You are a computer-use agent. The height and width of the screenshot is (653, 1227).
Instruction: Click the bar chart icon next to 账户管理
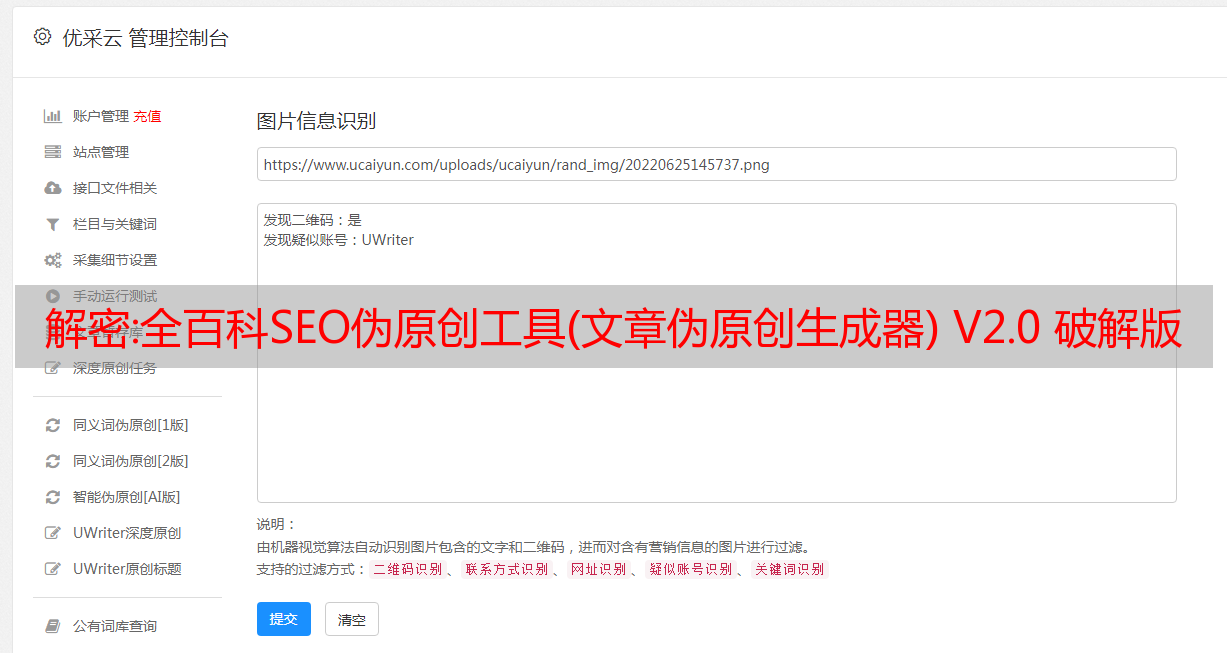pyautogui.click(x=53, y=116)
